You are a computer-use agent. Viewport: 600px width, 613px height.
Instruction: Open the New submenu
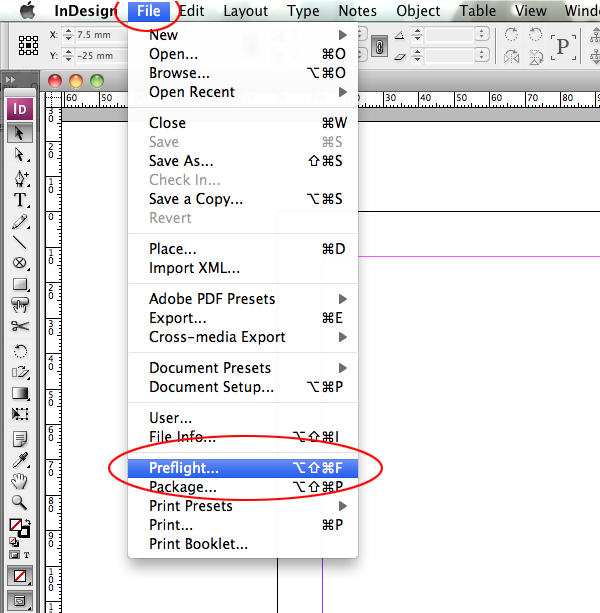tap(243, 35)
